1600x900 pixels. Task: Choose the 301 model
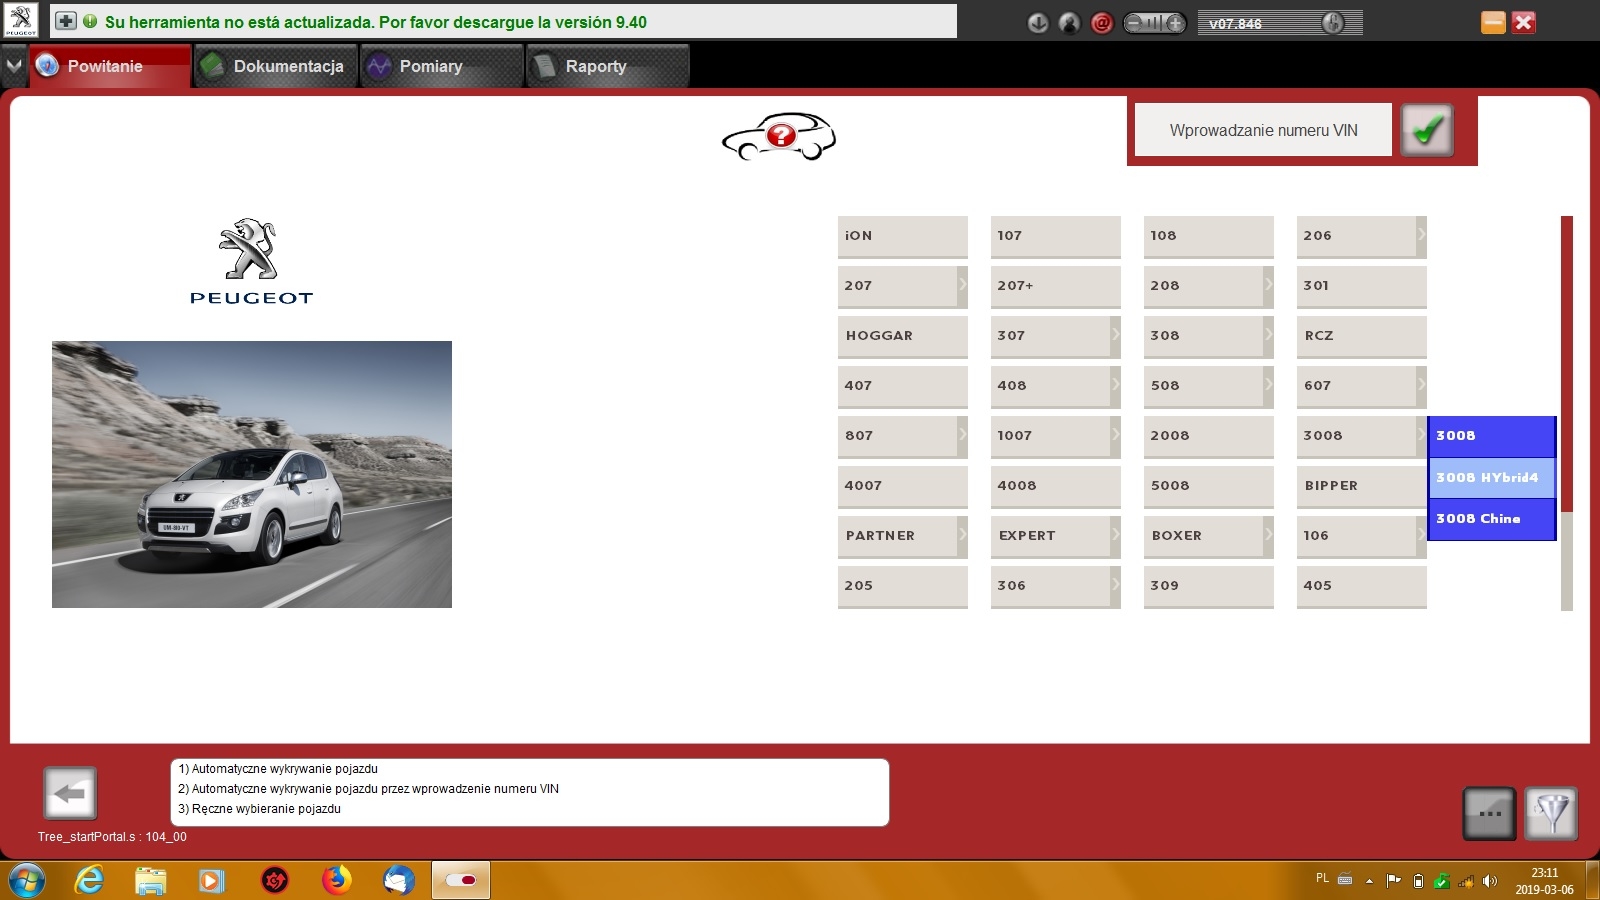pyautogui.click(x=1362, y=286)
